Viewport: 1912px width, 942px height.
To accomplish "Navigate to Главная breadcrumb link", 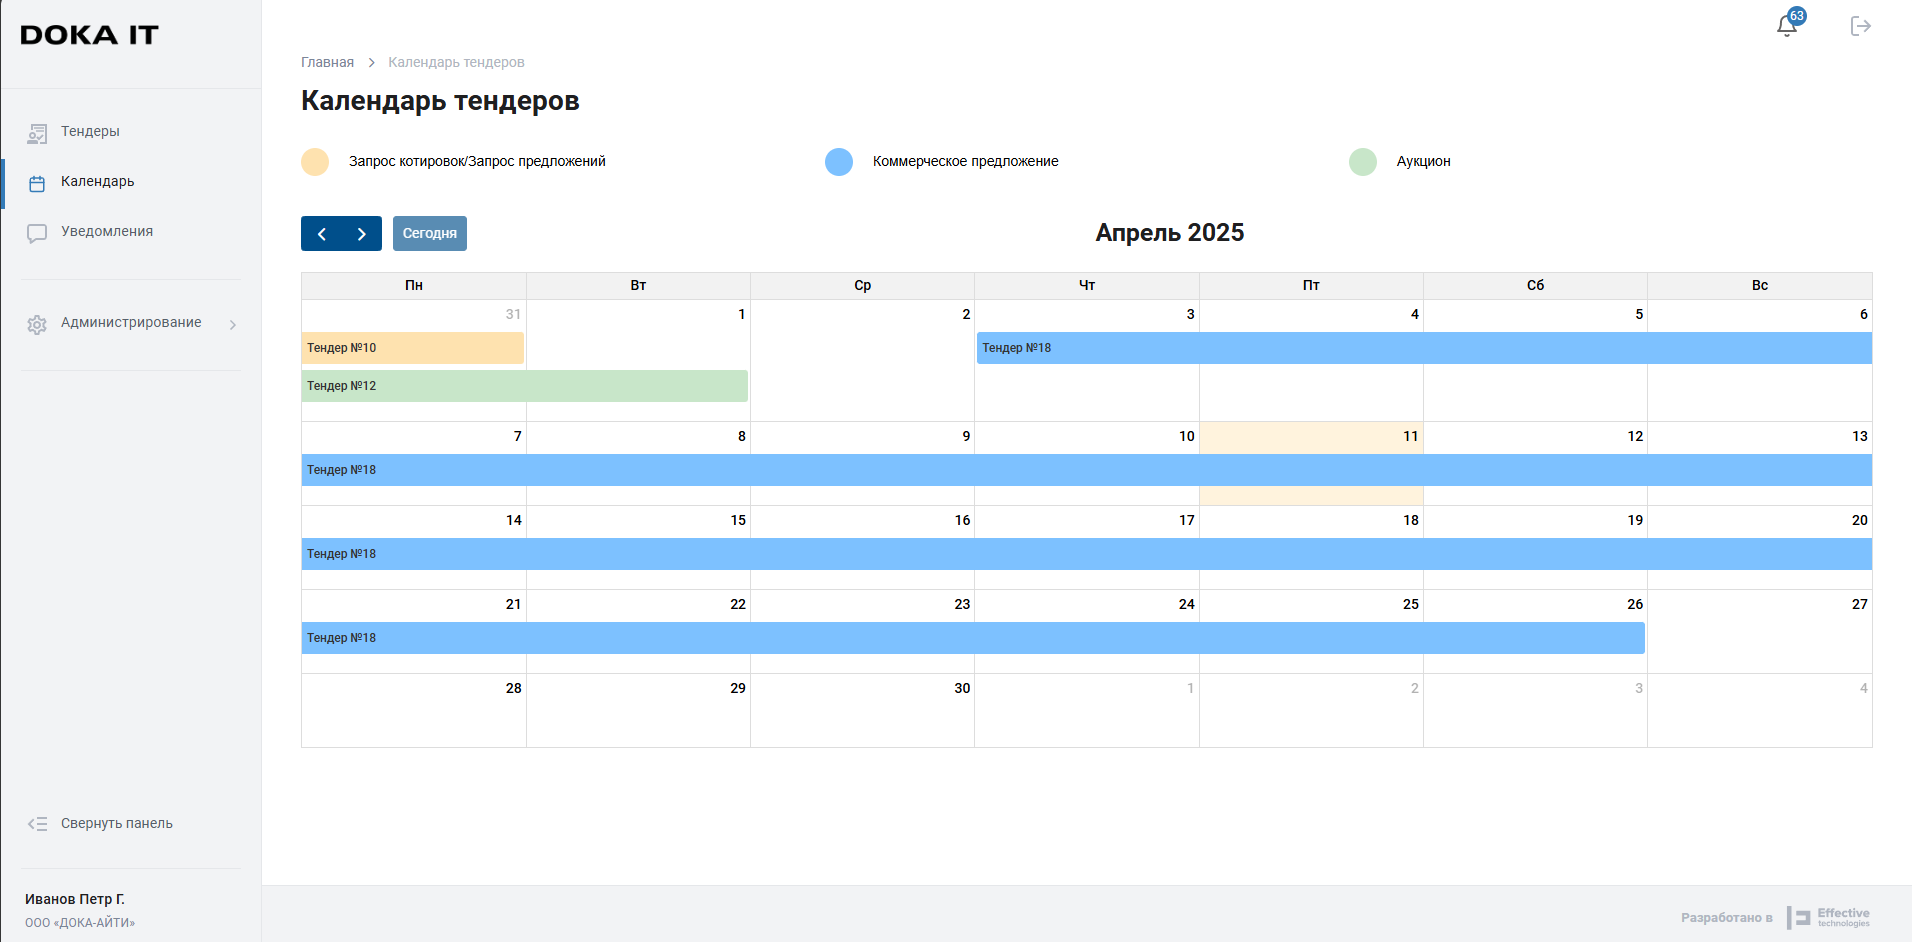I will pos(327,62).
